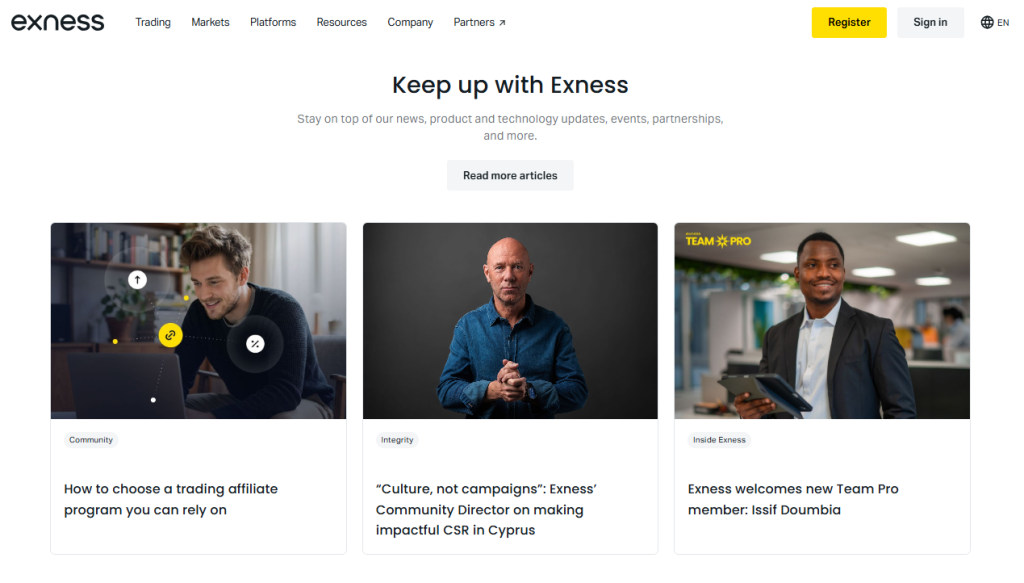Image resolution: width=1024 pixels, height=583 pixels.
Task: Click the upward arrow icon on the affiliate article image
Action: click(x=137, y=280)
